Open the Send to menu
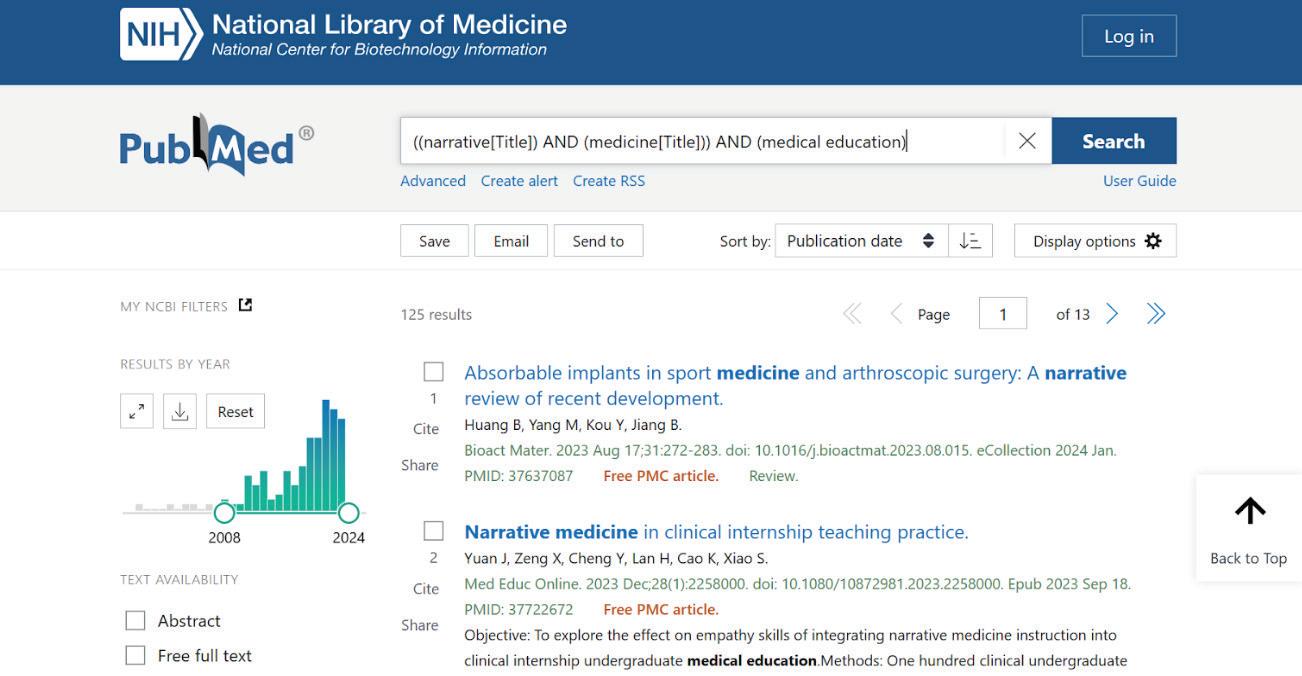1302x676 pixels. (x=598, y=241)
